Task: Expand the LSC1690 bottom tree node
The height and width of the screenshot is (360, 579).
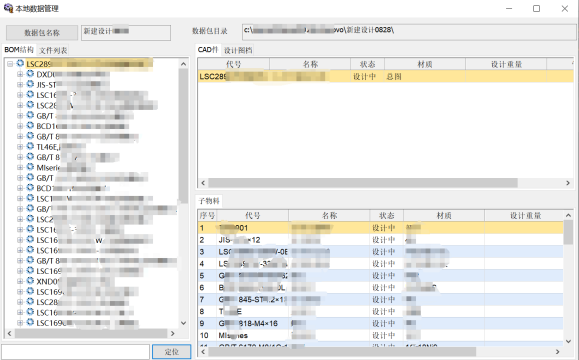Action: click(20, 322)
